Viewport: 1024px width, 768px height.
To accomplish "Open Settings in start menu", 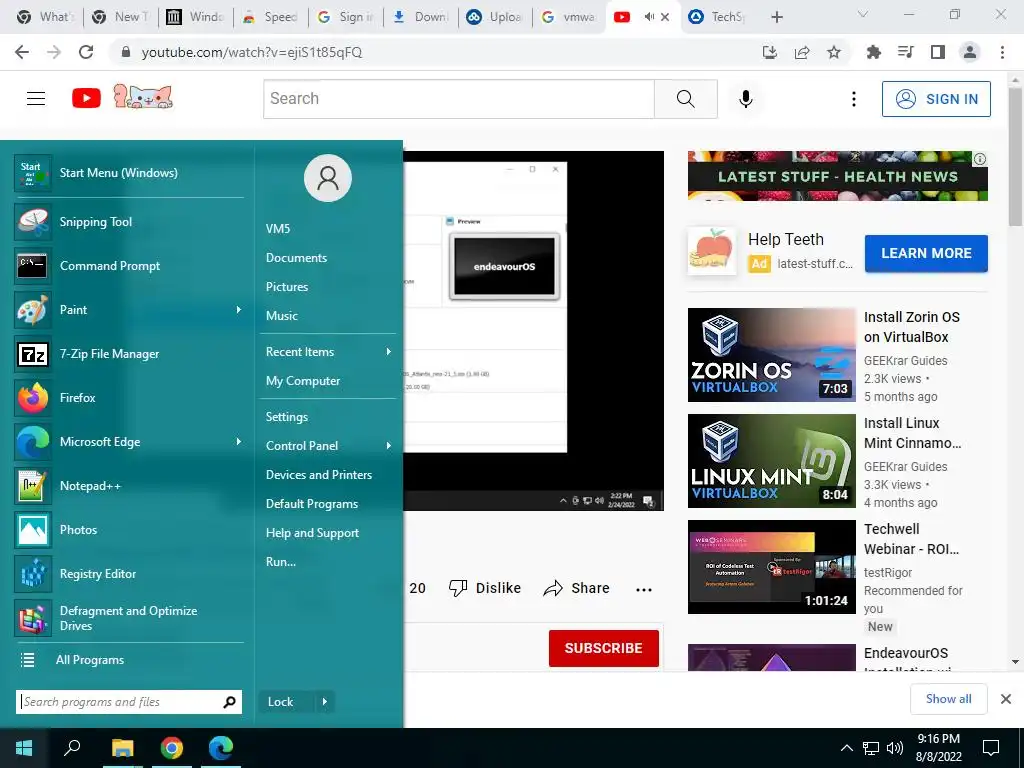I will point(287,417).
